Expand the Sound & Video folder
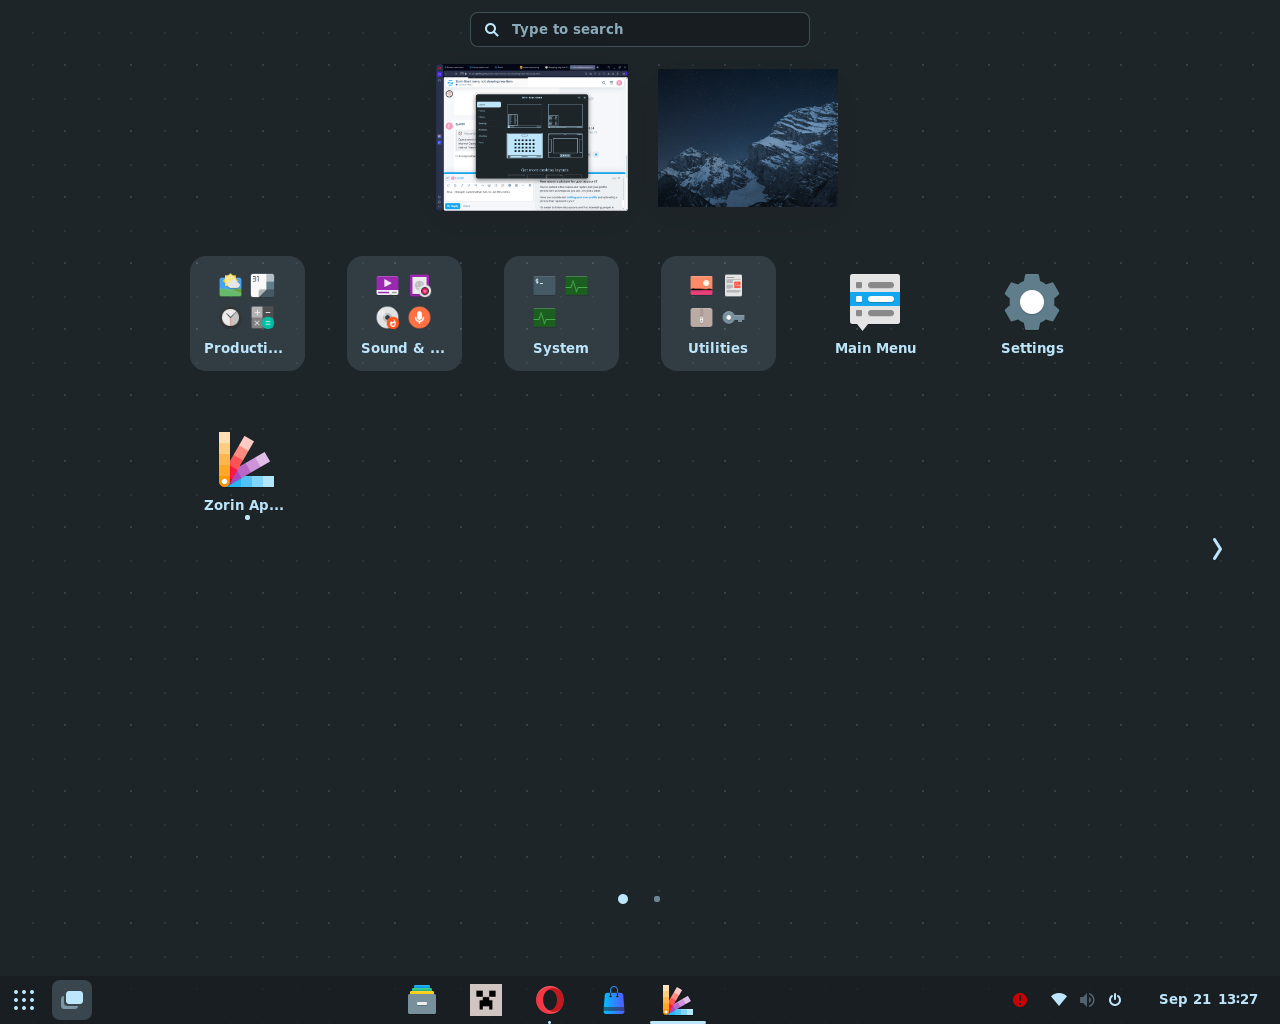Screen dimensions: 1280x1024 [404, 313]
